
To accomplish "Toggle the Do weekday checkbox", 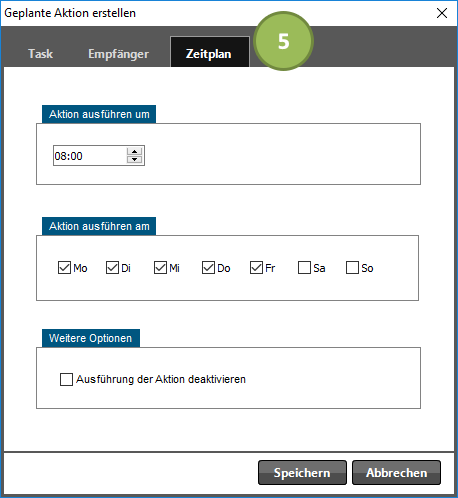I will click(208, 268).
